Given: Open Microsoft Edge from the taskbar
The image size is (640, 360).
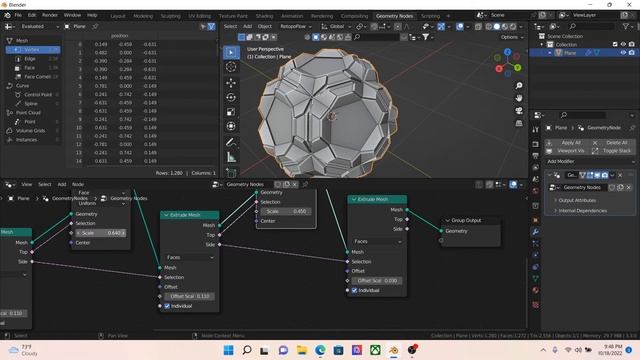Looking at the screenshot, I should coord(320,350).
